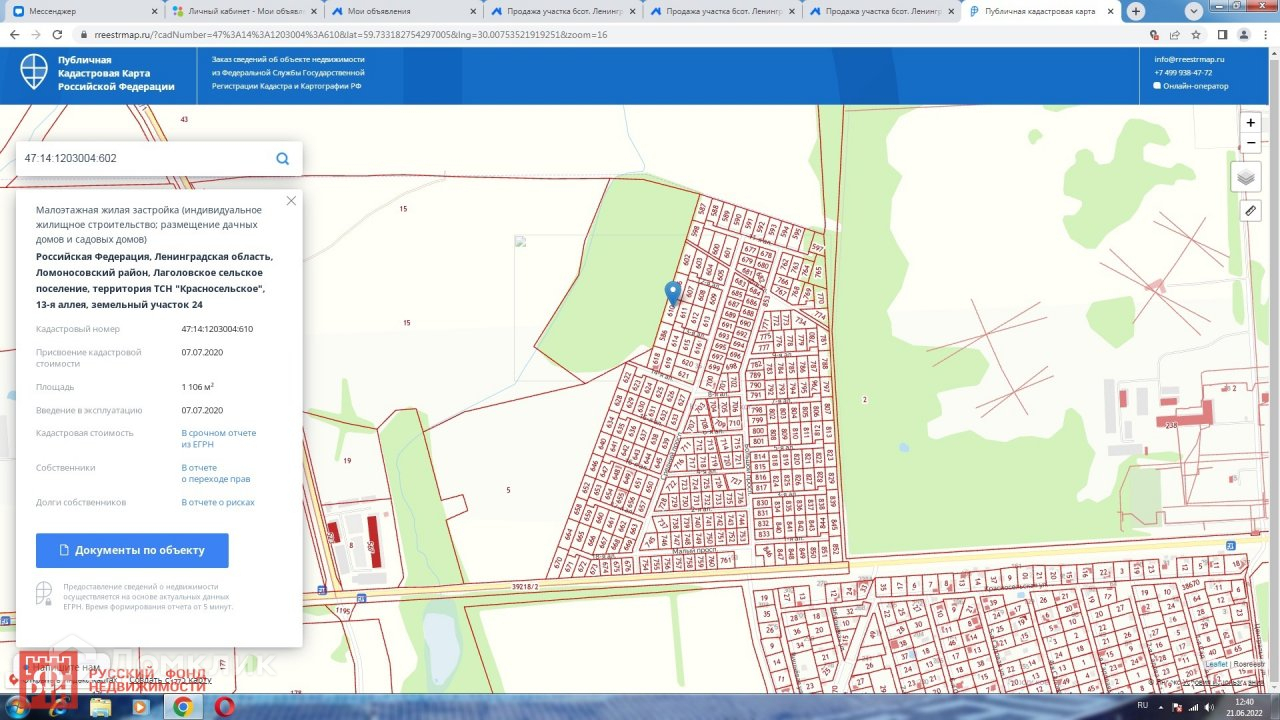Bookmark this page with star icon
The image size is (1280, 720).
(1195, 34)
